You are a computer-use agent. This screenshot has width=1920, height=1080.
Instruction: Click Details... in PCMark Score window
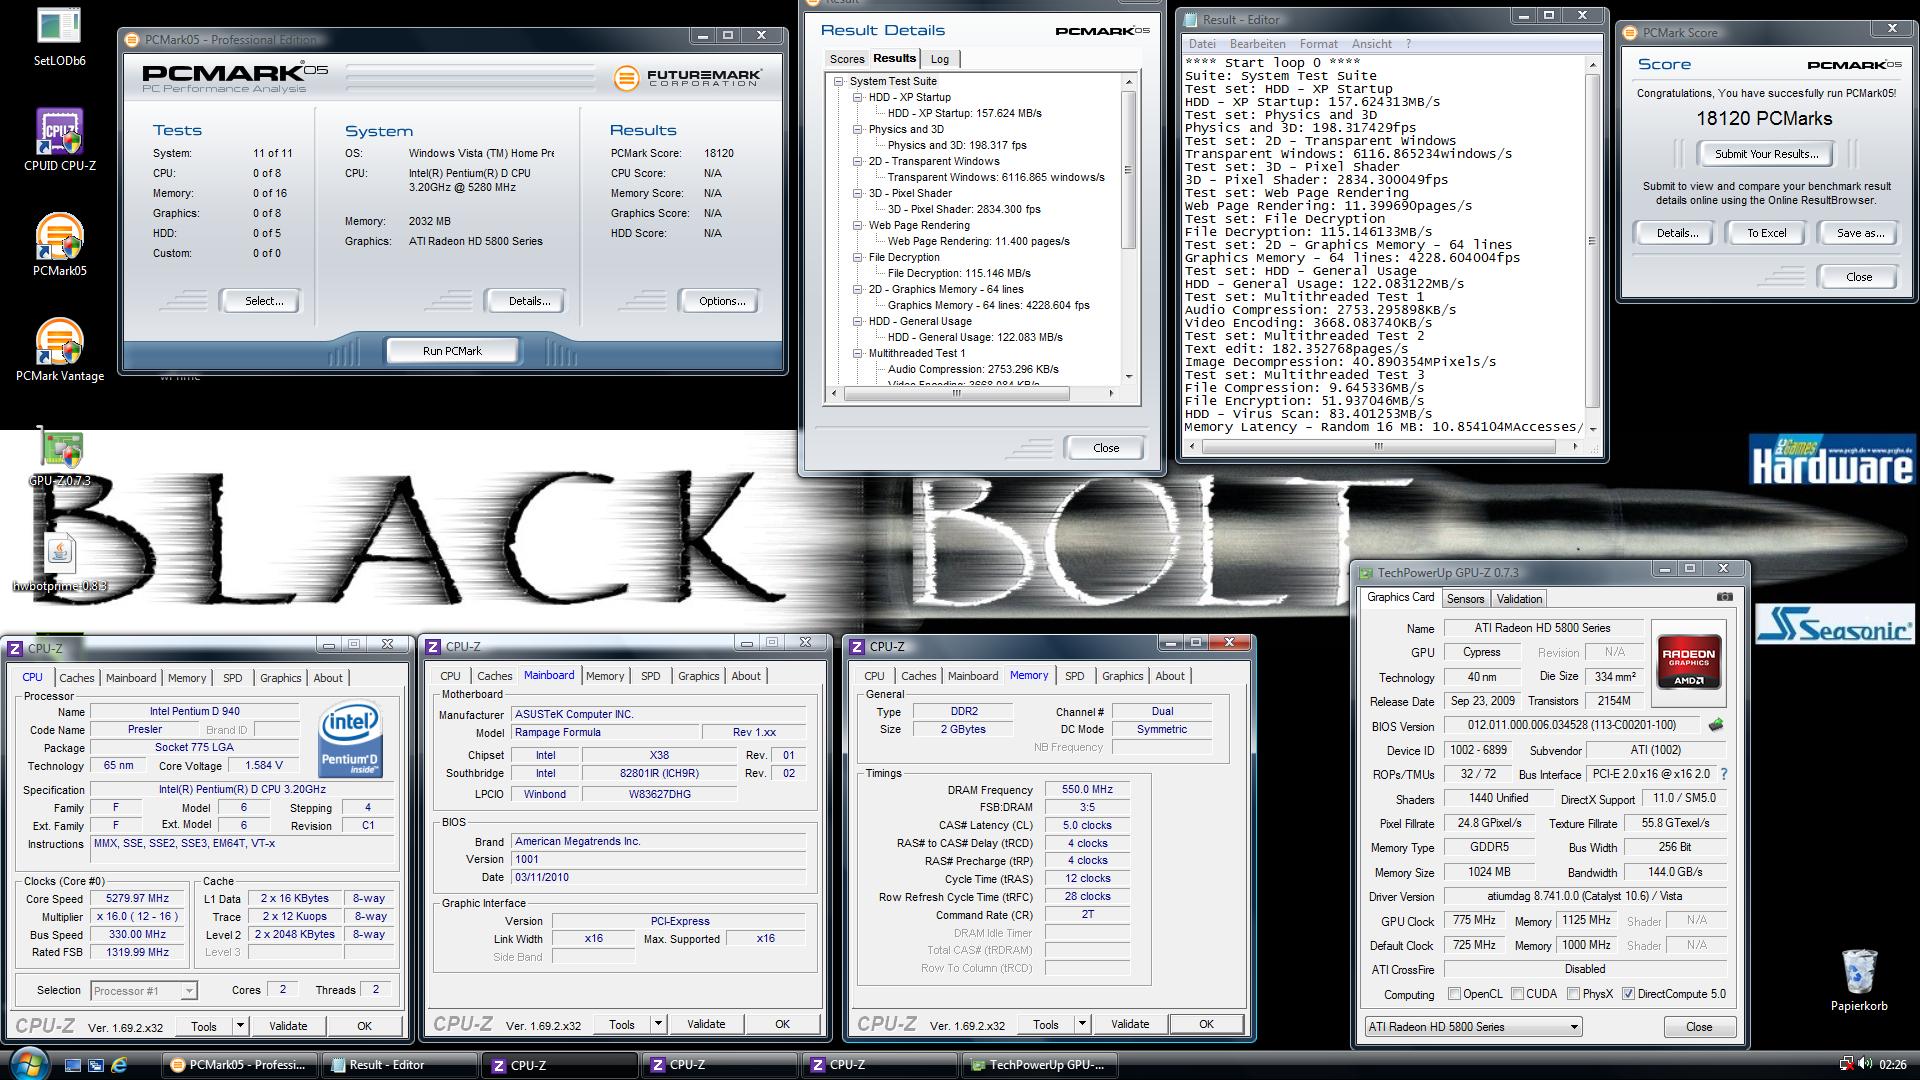[x=1677, y=233]
